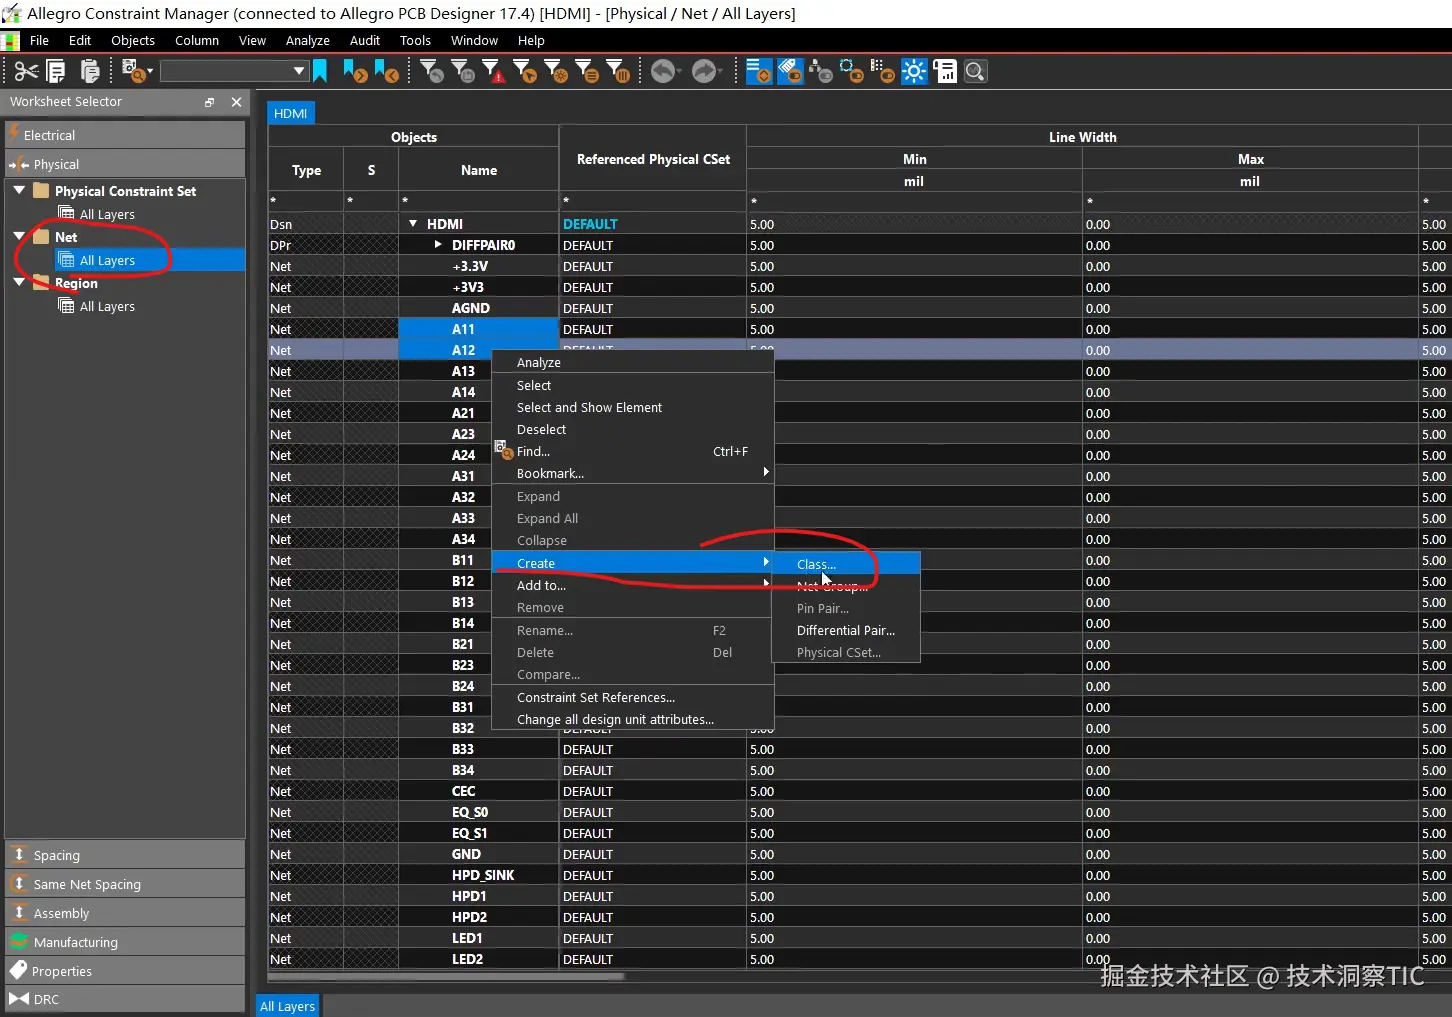Collapse the HDMI design row
The image size is (1452, 1017).
tap(413, 224)
